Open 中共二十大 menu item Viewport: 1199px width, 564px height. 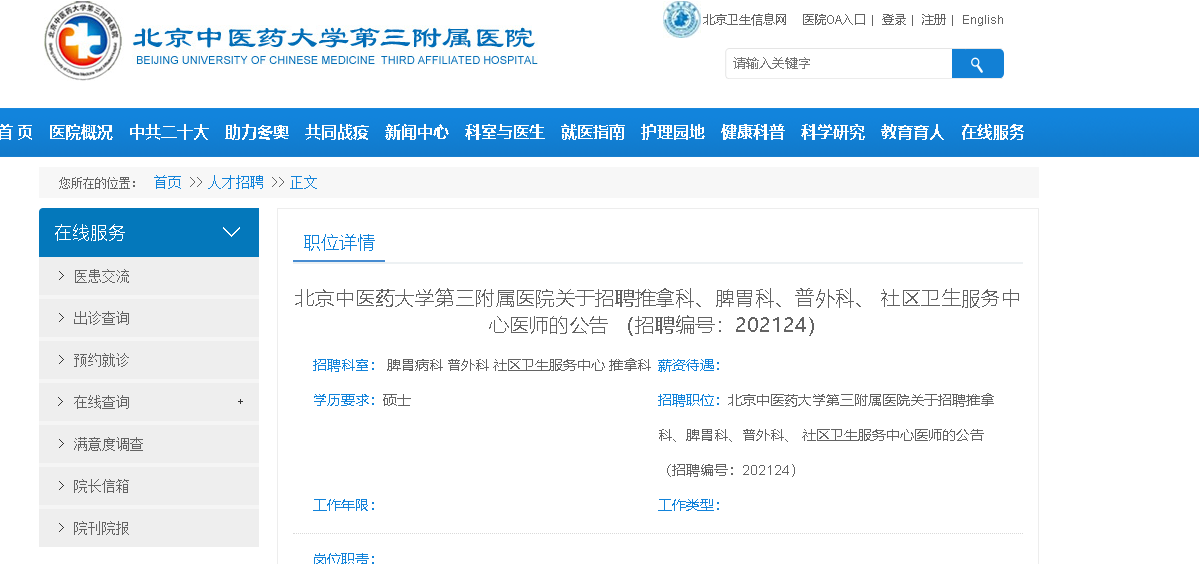point(169,132)
